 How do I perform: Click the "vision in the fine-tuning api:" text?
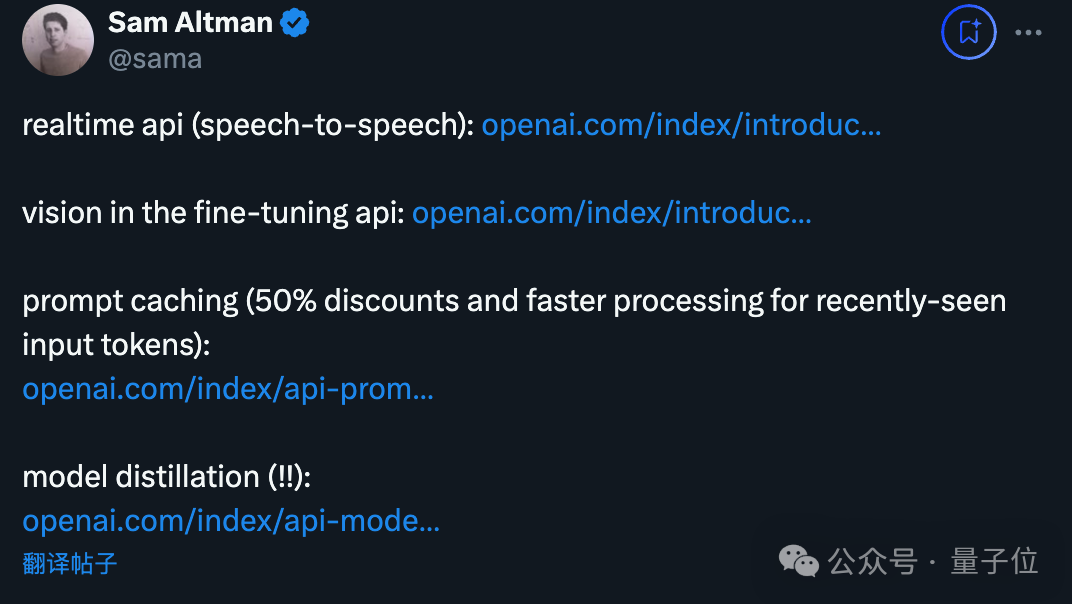213,213
